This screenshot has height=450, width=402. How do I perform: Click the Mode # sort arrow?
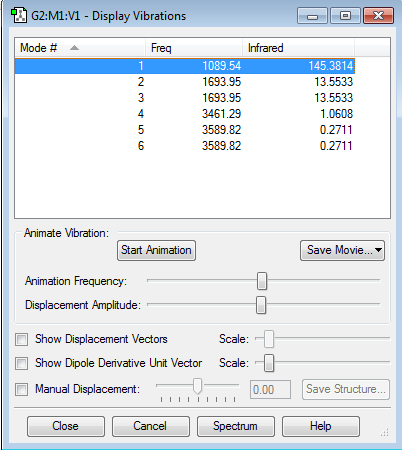point(74,48)
